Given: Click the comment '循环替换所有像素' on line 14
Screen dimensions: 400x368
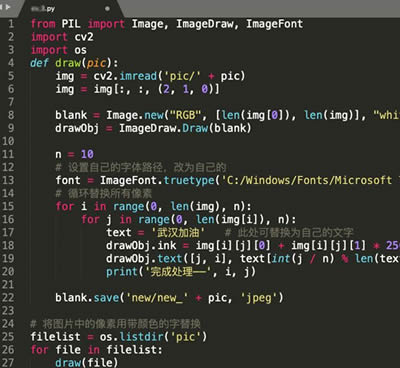Looking at the screenshot, I should coord(110,193).
